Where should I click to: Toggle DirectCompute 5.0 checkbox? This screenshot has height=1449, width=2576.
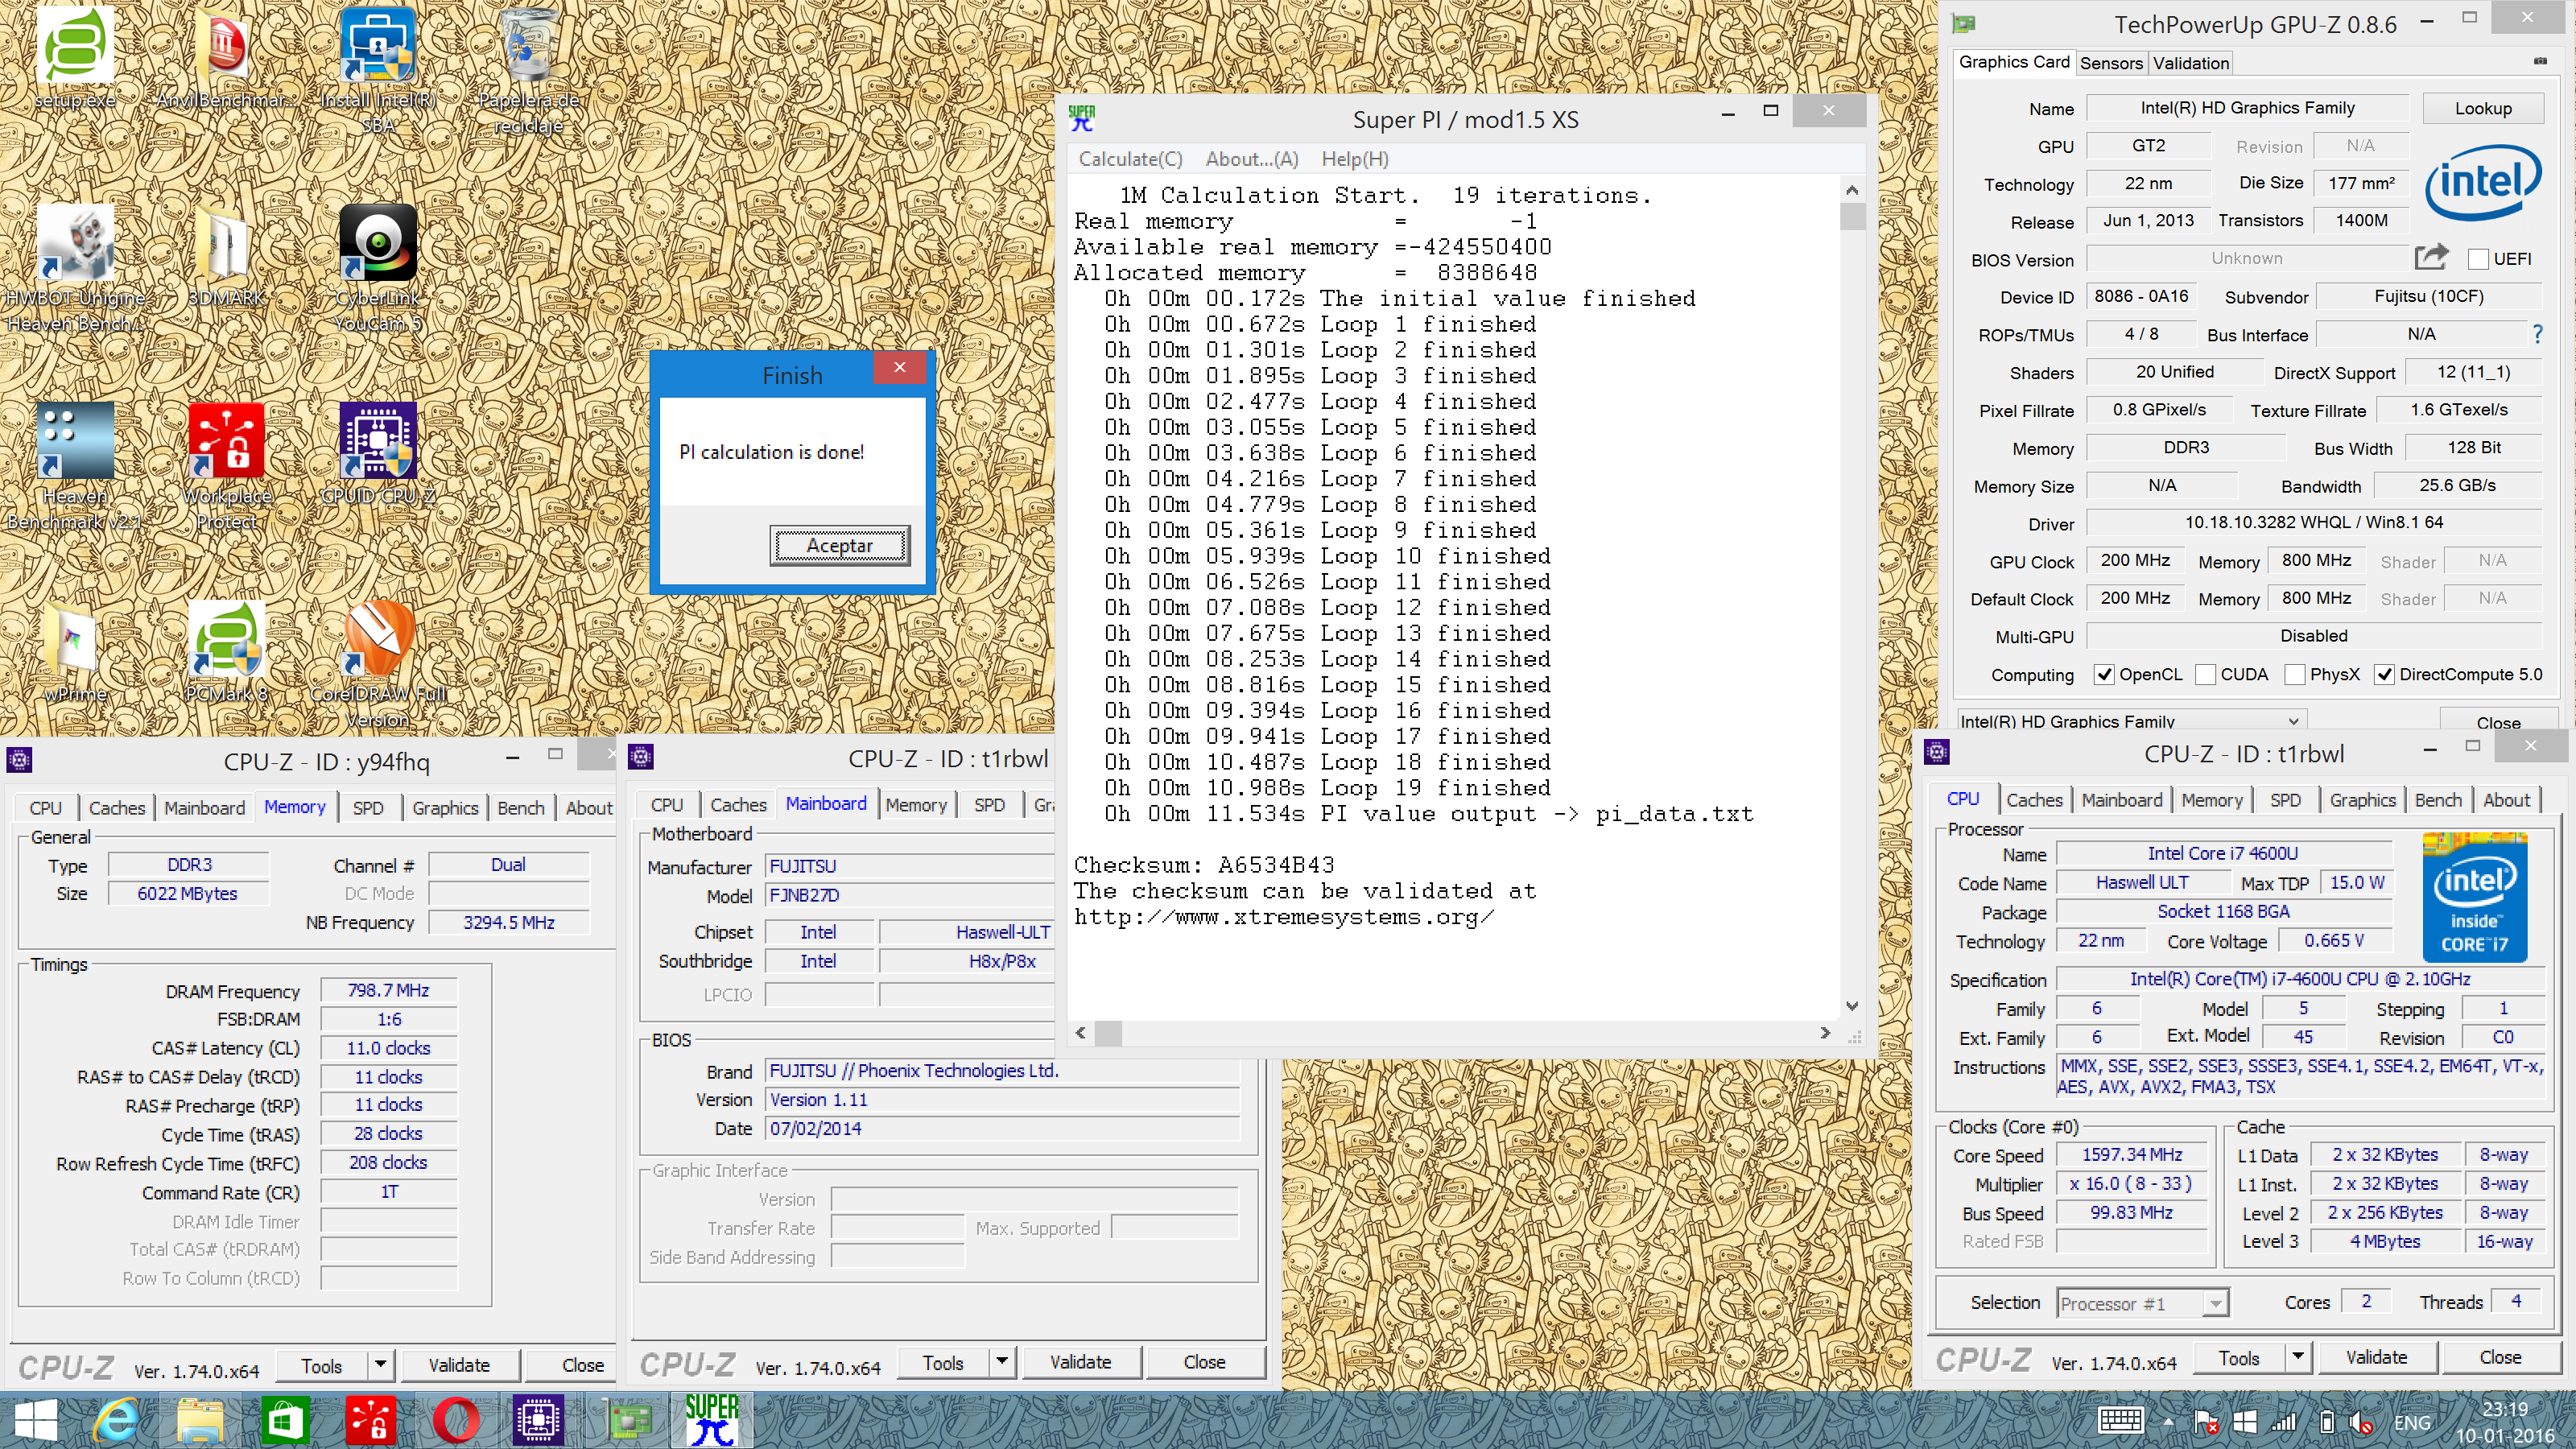click(2385, 675)
